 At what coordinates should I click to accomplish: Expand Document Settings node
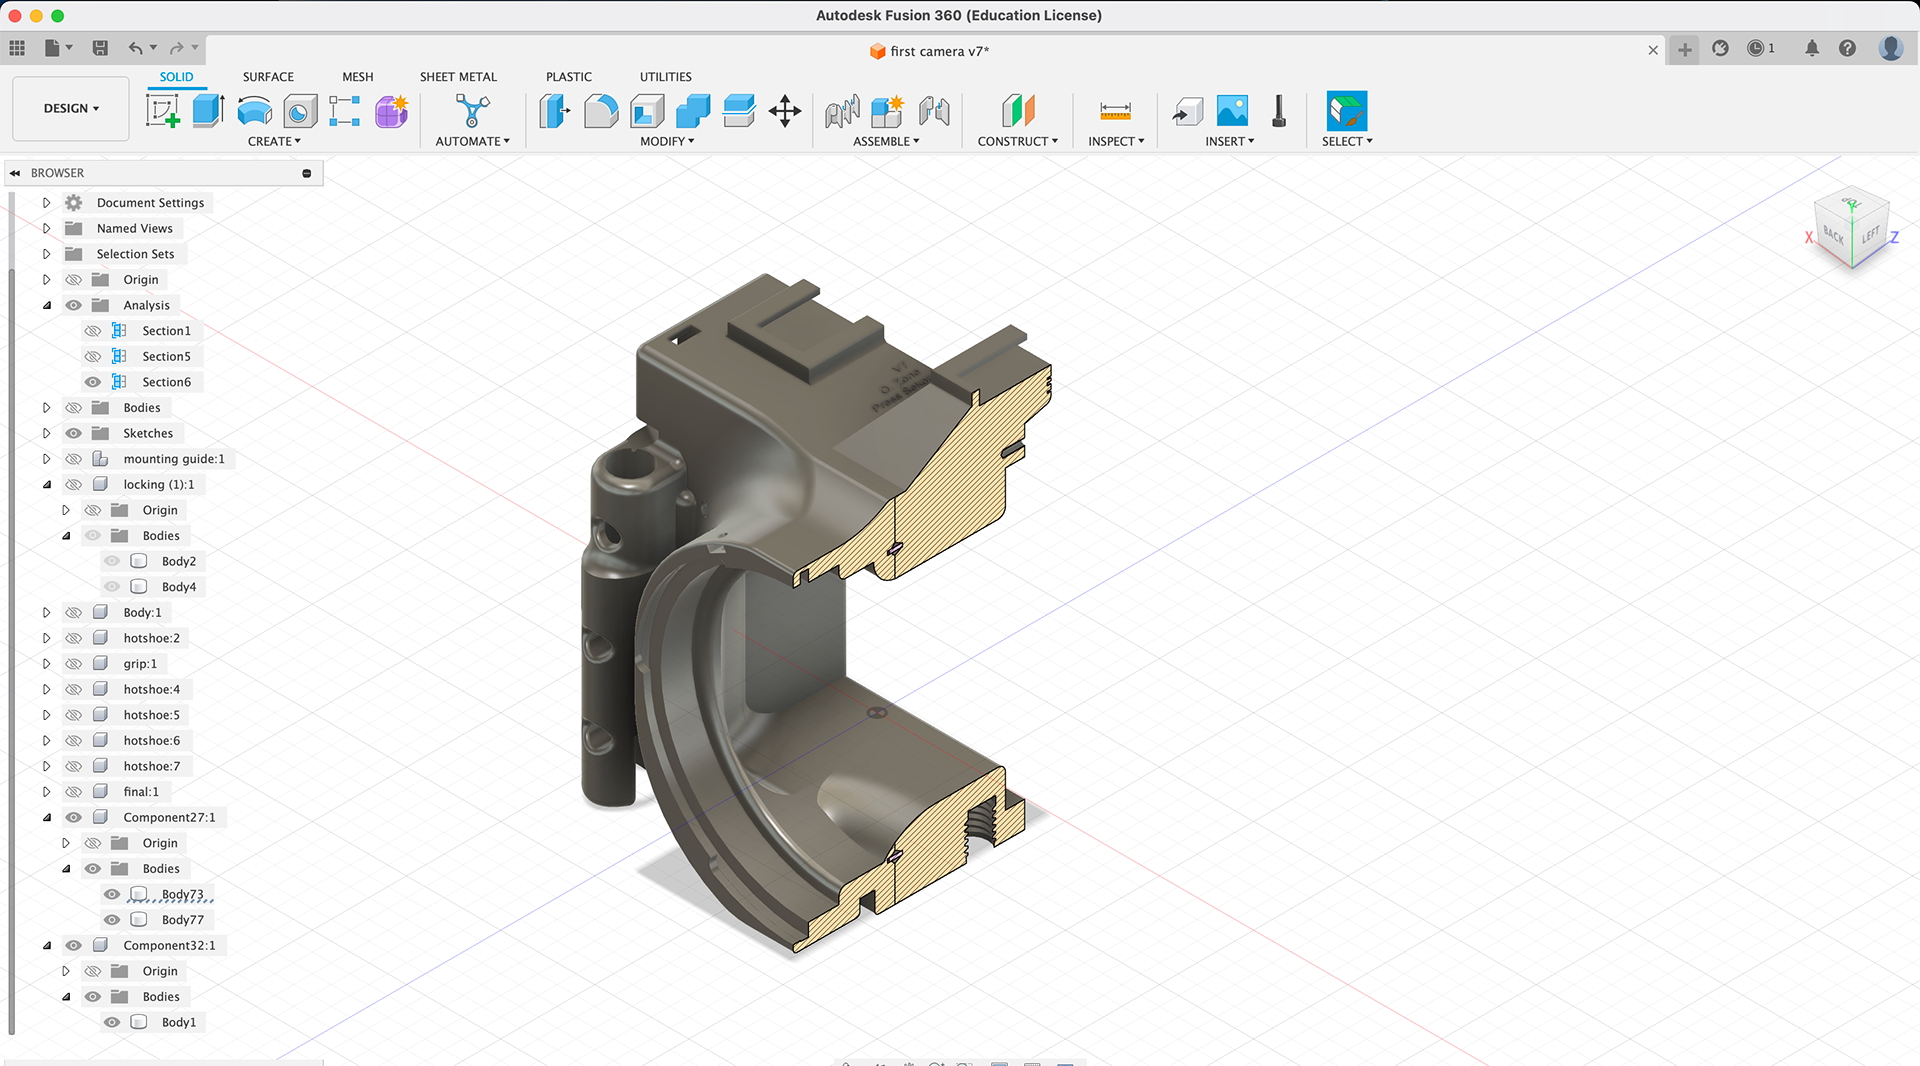click(x=46, y=203)
